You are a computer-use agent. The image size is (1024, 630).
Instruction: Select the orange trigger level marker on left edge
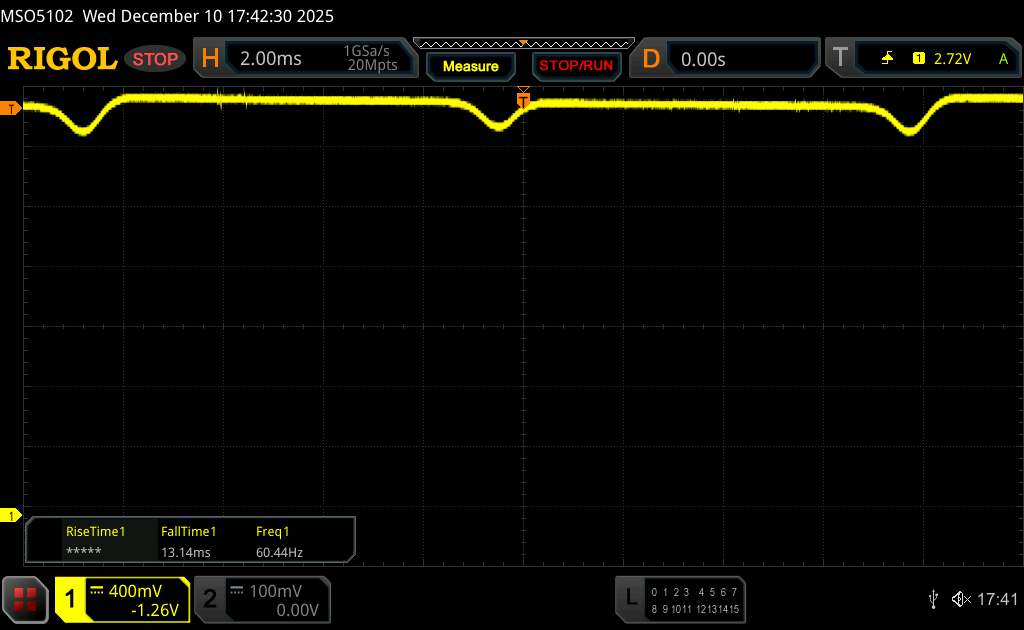click(11, 108)
